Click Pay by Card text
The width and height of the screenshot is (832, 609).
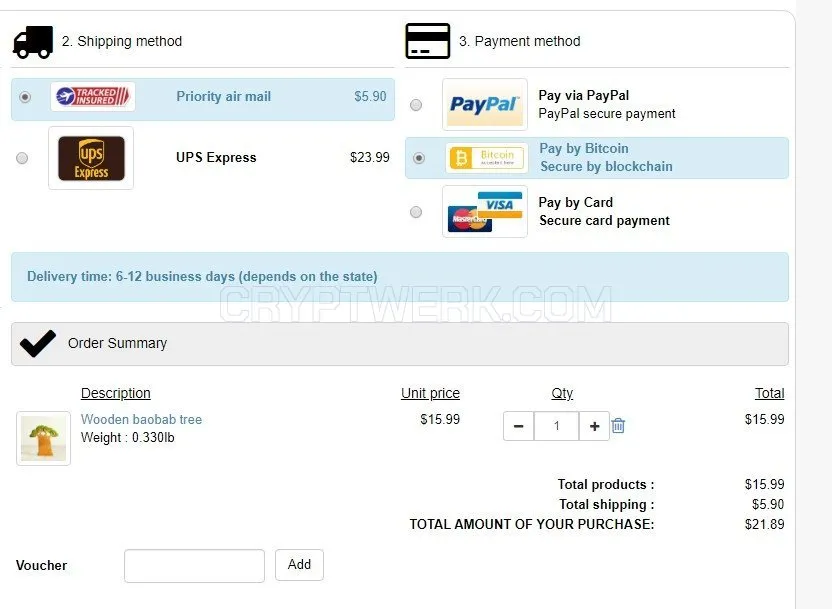click(576, 203)
